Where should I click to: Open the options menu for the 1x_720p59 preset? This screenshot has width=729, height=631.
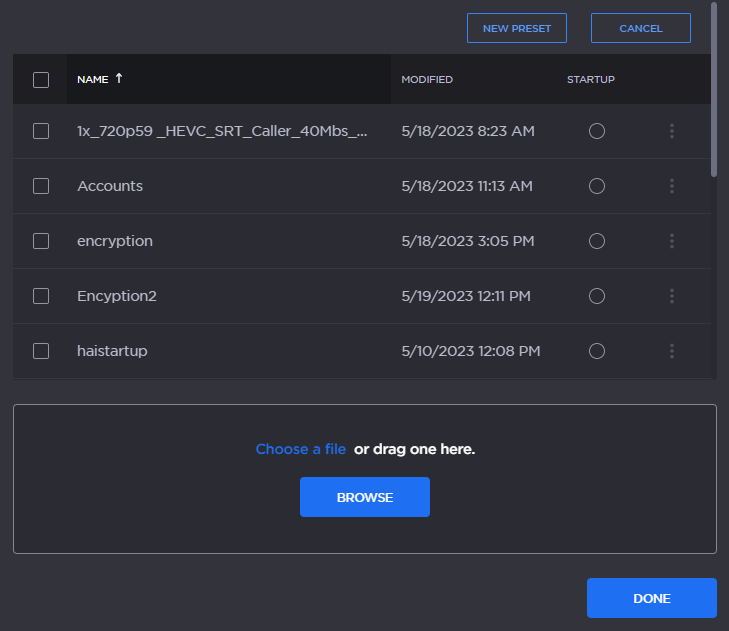click(672, 131)
